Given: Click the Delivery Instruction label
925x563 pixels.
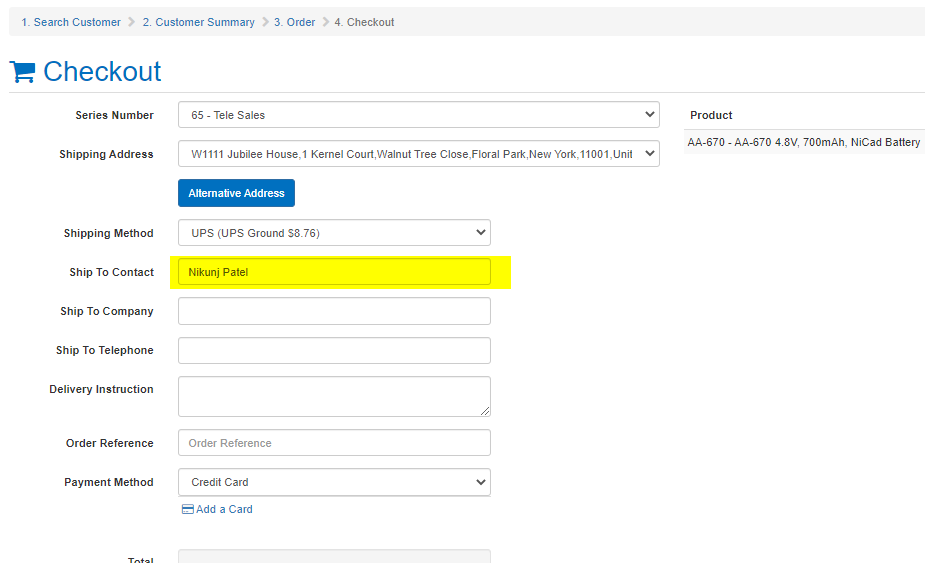Looking at the screenshot, I should pos(101,389).
